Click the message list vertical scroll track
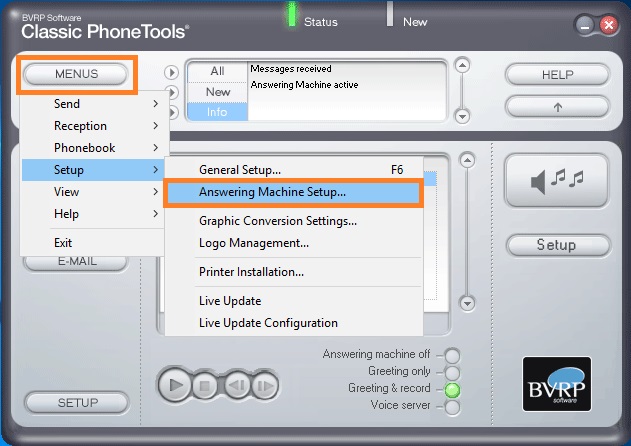 click(x=463, y=91)
